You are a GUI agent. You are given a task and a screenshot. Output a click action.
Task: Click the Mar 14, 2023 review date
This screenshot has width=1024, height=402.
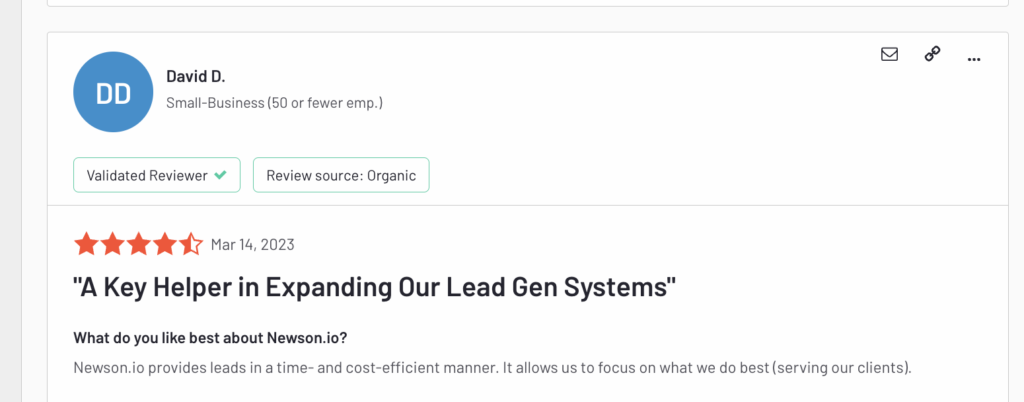coord(252,245)
